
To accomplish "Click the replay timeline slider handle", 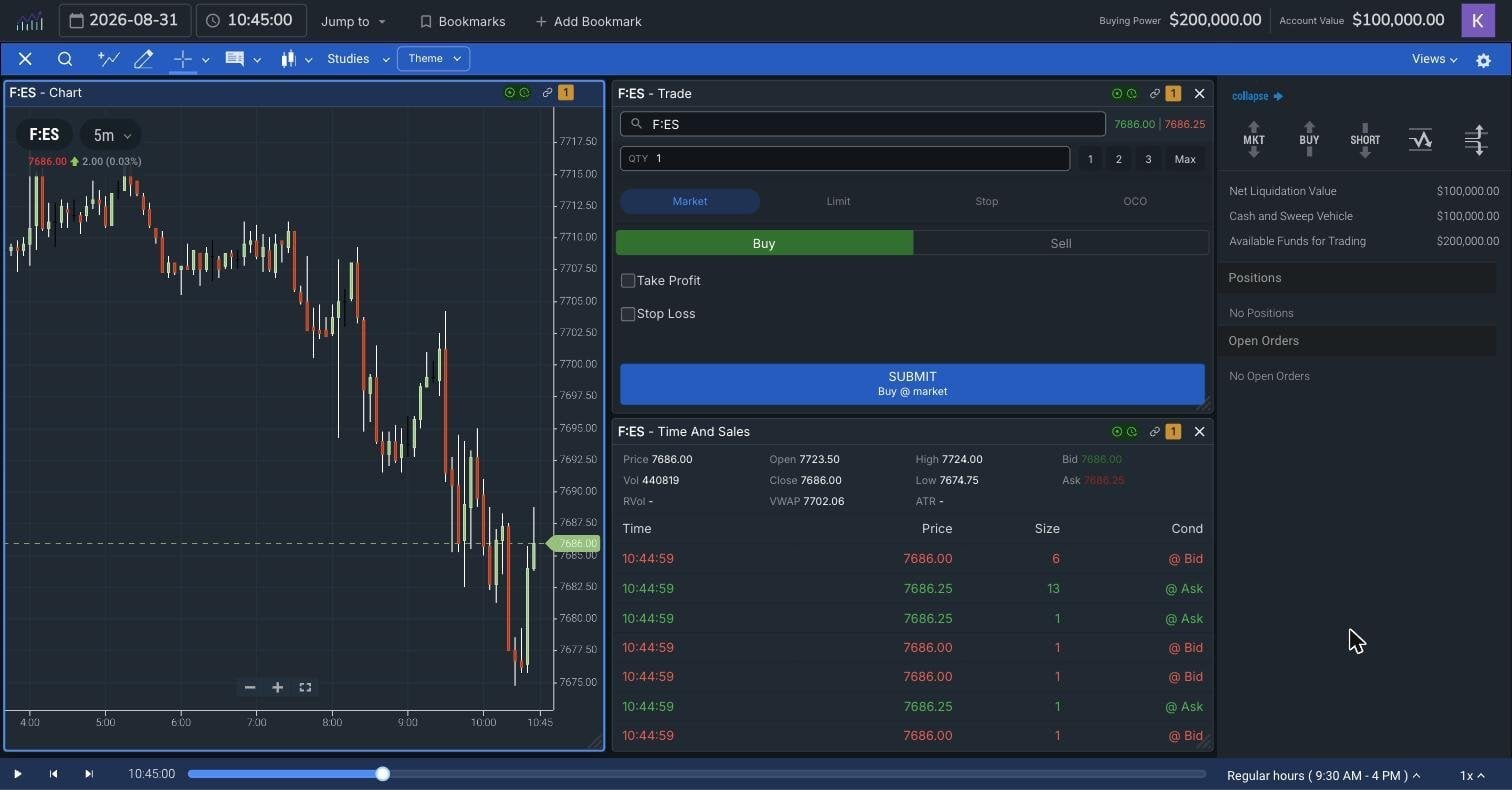I will pos(382,774).
